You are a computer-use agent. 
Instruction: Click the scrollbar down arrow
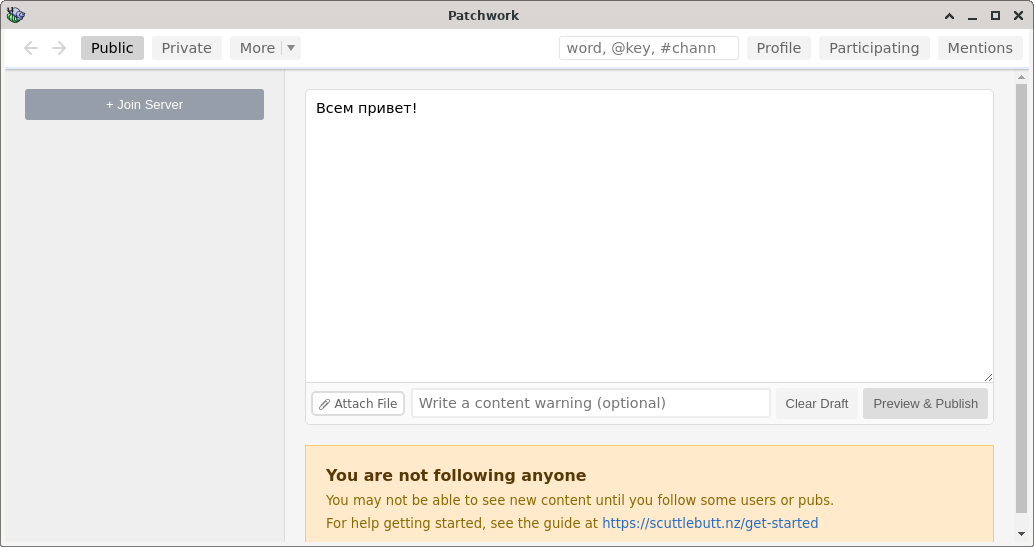[1019, 533]
